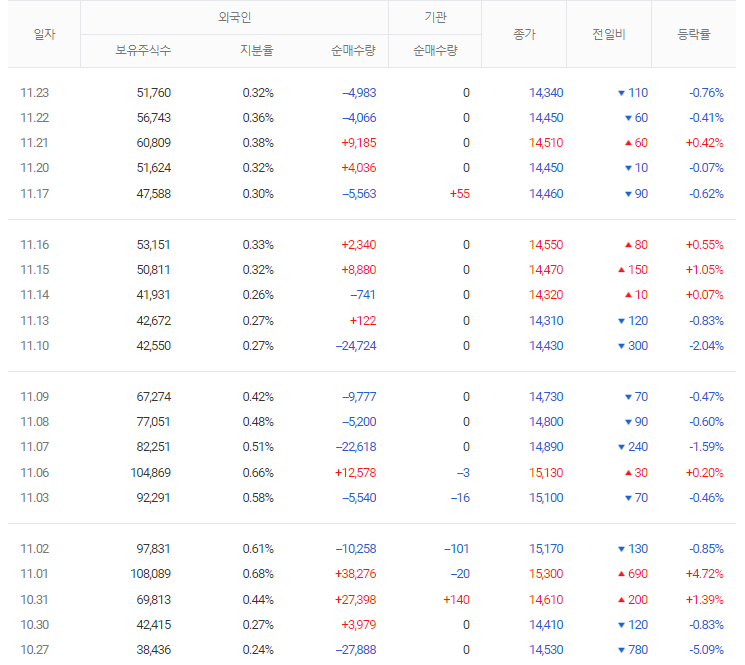Click closing price 14,340
The height and width of the screenshot is (665, 745).
click(x=546, y=93)
